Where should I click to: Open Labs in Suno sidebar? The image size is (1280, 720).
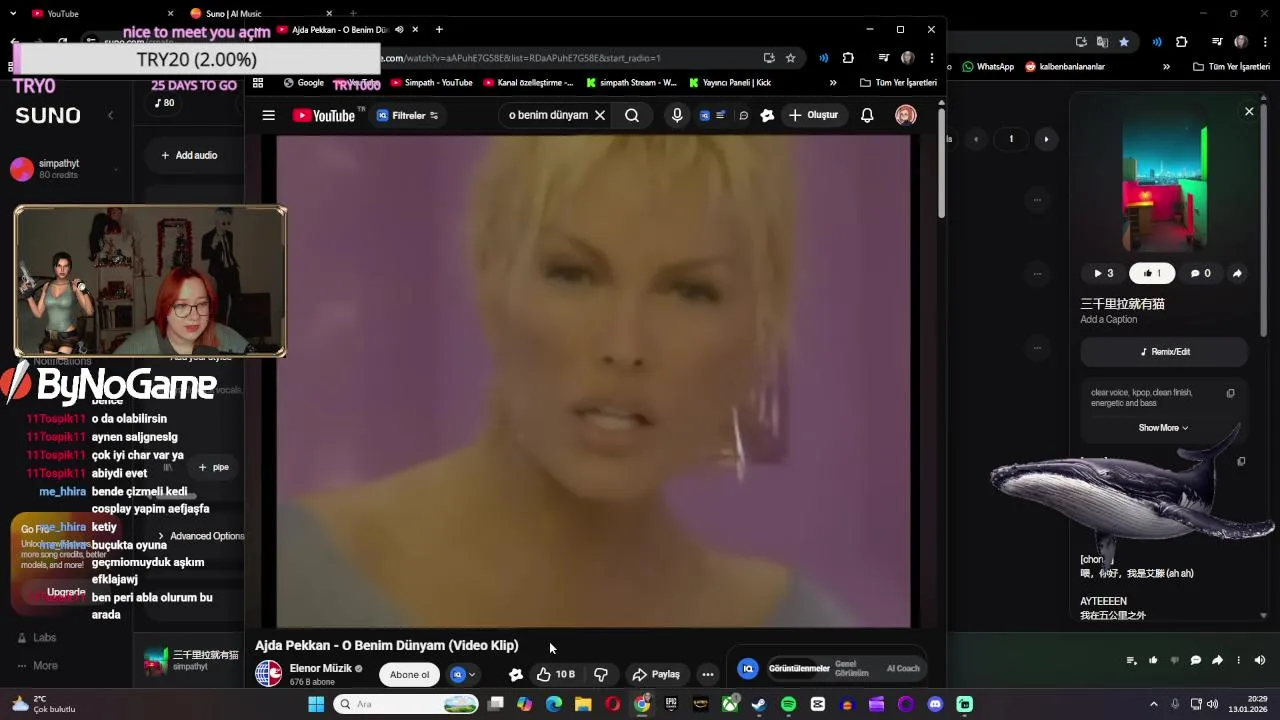[x=37, y=637]
